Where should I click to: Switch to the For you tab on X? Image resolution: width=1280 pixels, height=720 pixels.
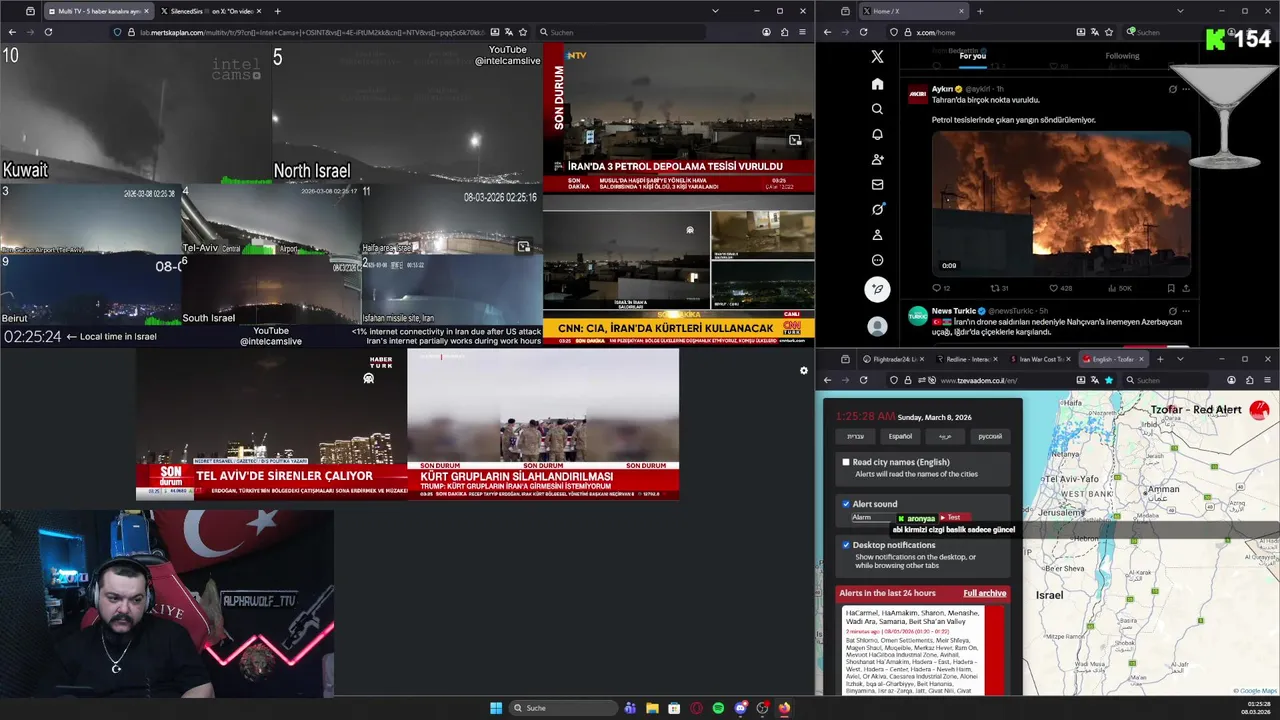click(972, 56)
